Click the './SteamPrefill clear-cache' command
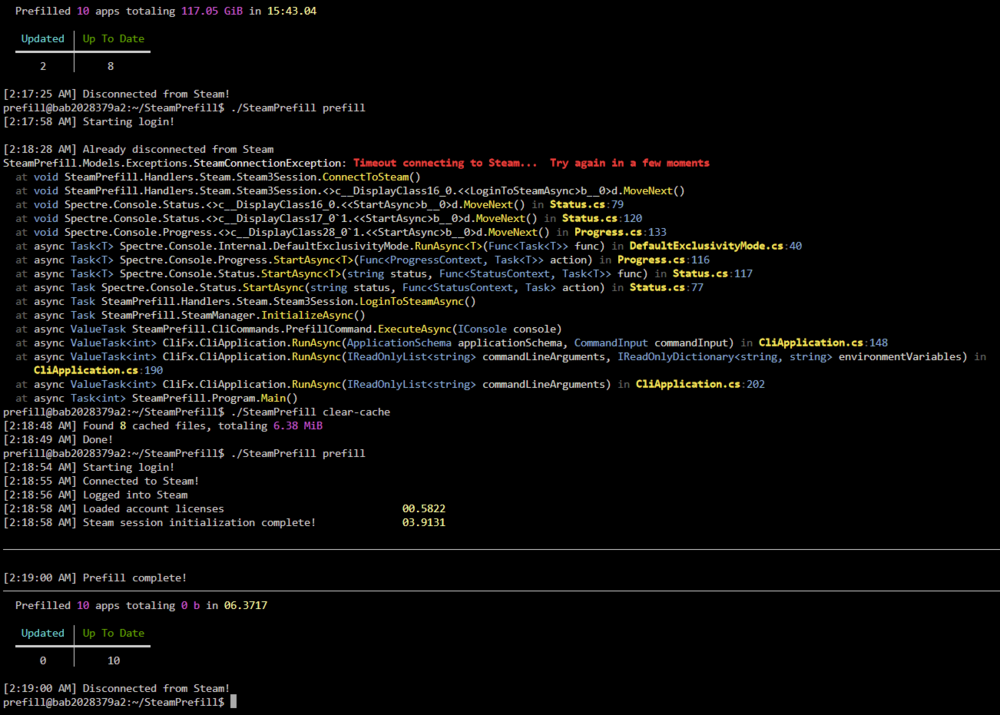Screen dimensions: 1000x715 tap(310, 412)
